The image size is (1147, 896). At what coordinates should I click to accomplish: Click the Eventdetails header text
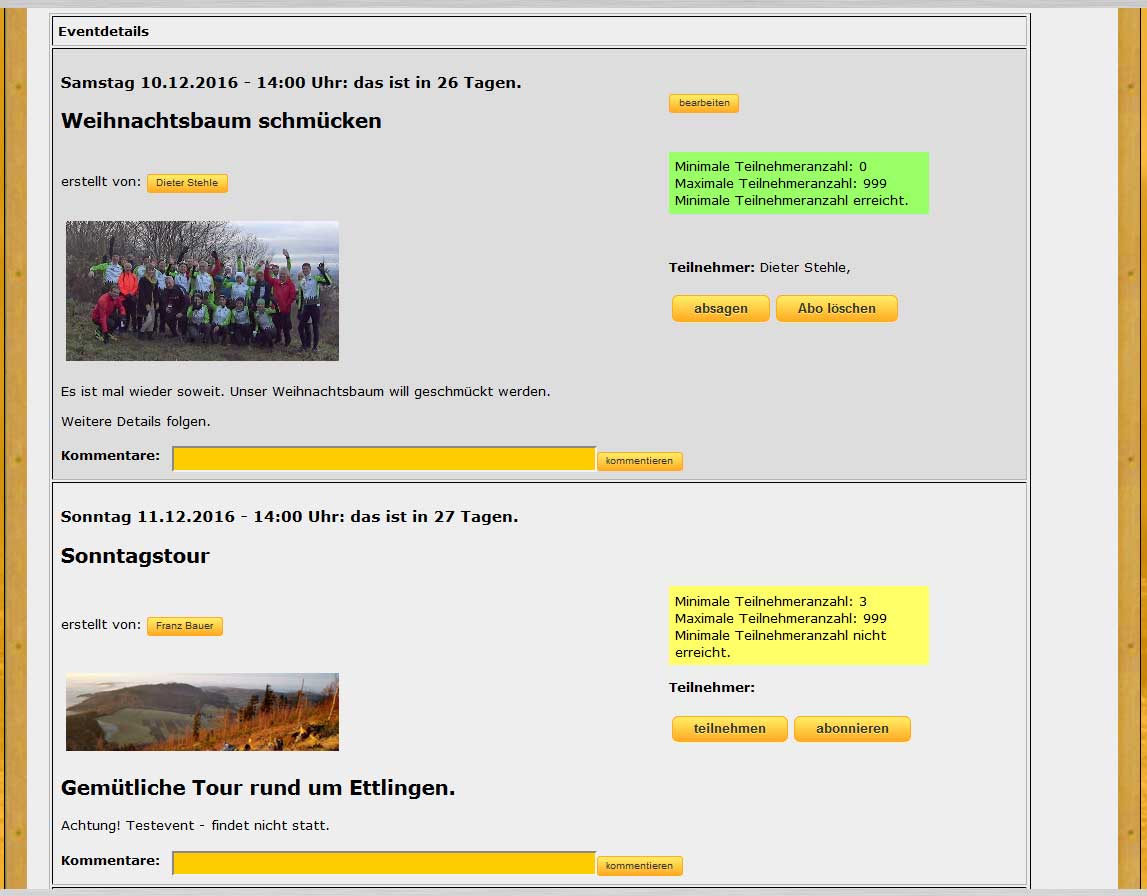[x=103, y=31]
